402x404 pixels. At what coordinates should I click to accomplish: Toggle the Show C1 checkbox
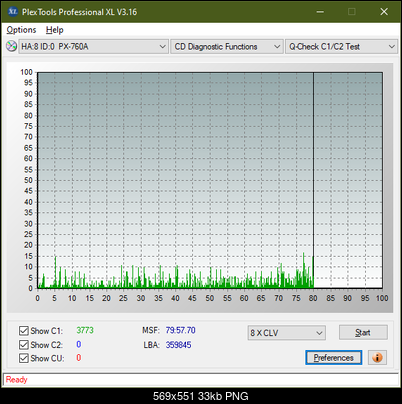(24, 331)
